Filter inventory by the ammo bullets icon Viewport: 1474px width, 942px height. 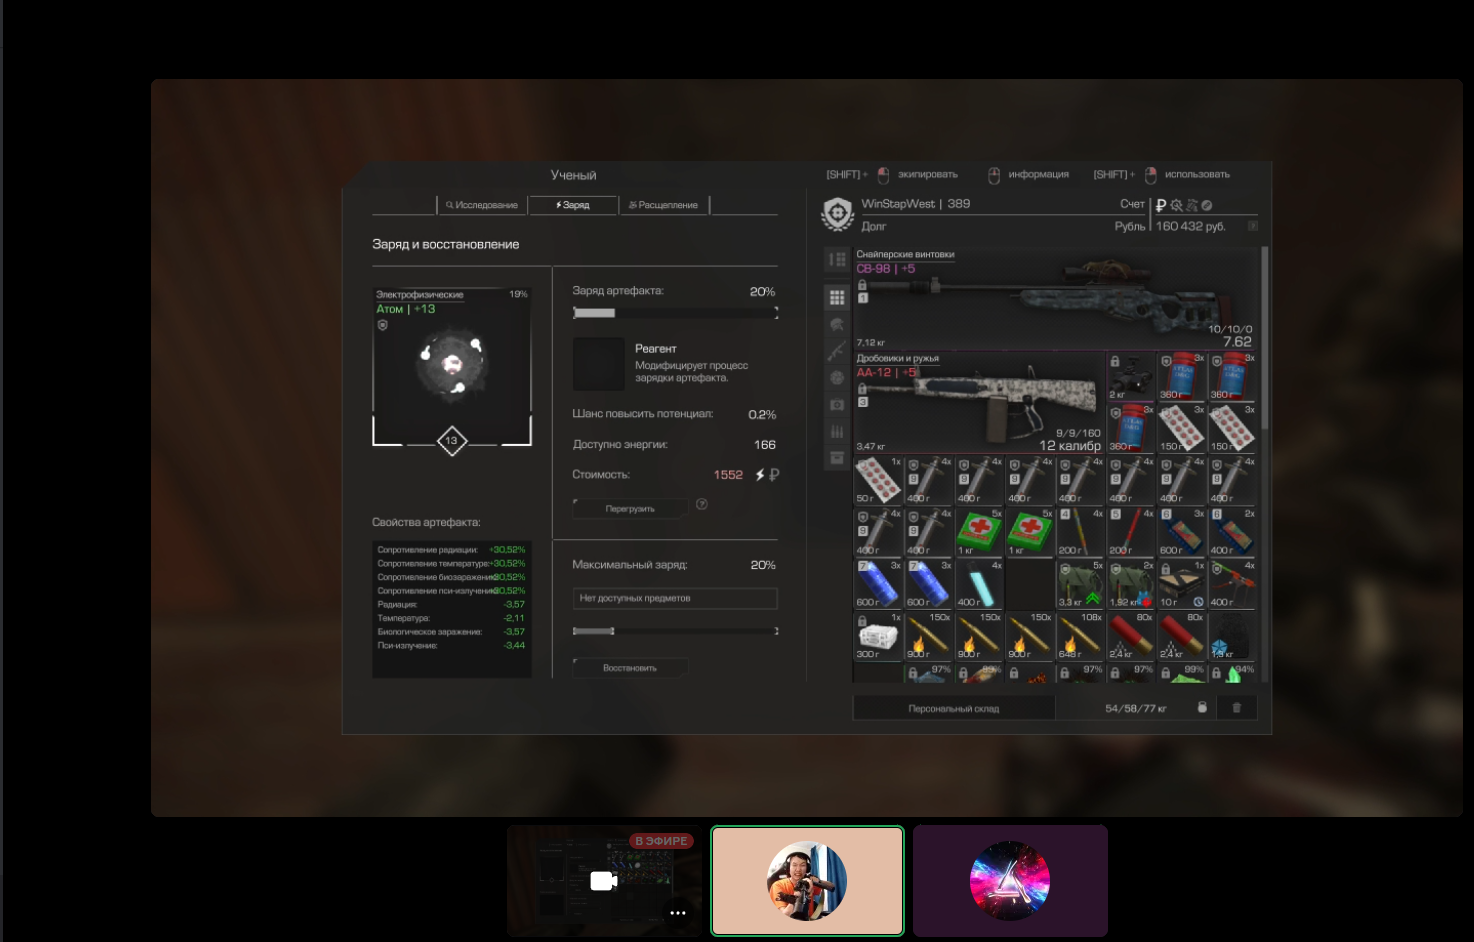[x=837, y=432]
